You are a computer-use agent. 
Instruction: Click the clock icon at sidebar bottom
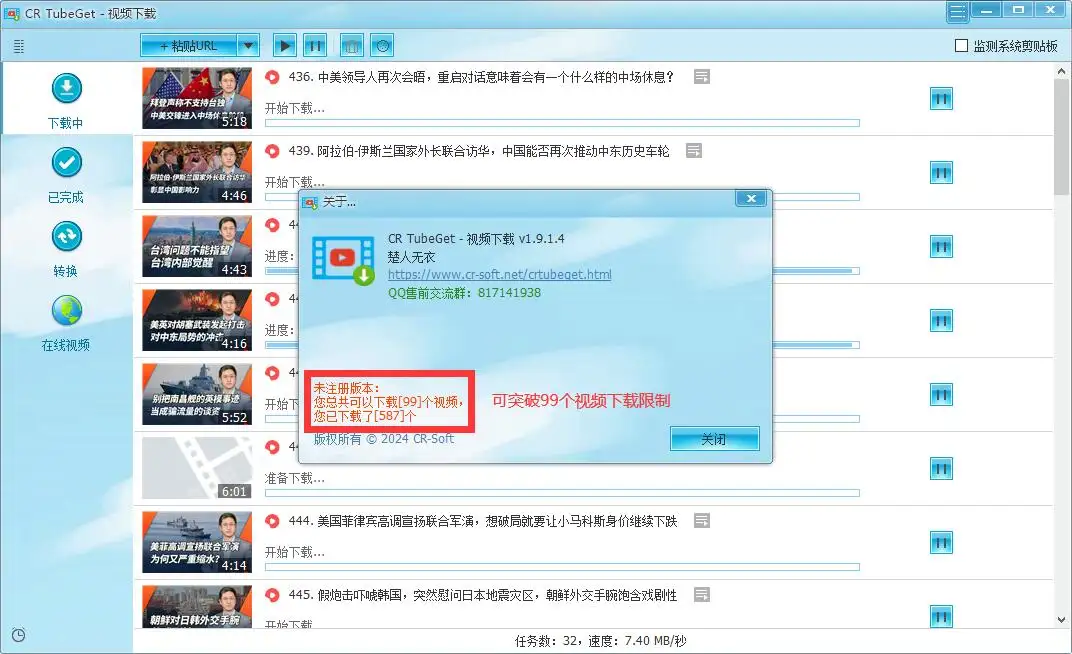click(x=19, y=635)
